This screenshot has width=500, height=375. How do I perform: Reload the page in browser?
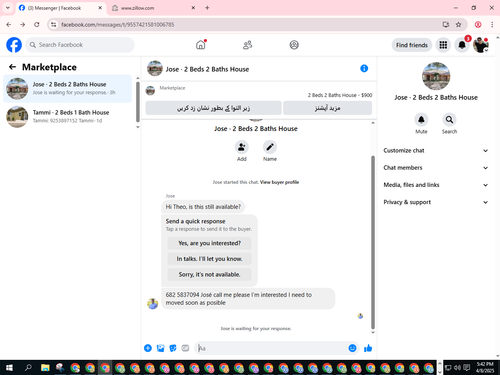point(37,24)
